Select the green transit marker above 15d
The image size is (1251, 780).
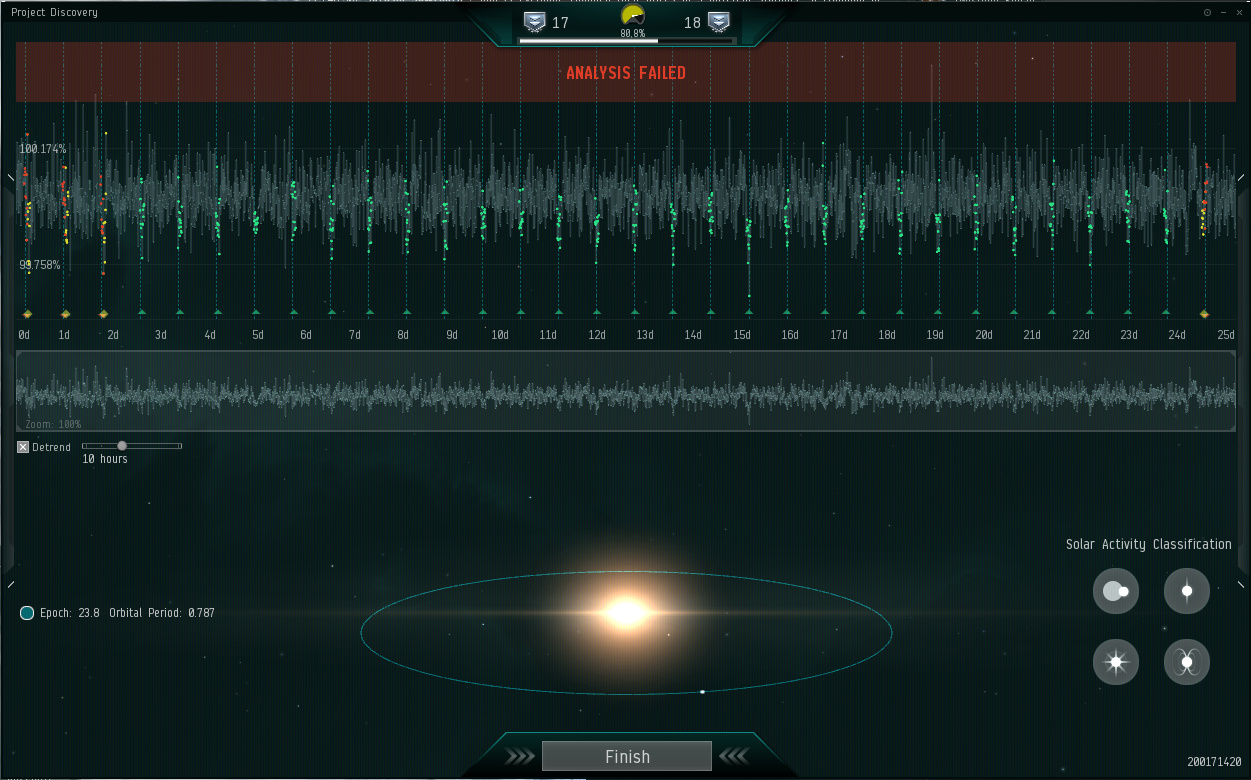click(x=748, y=313)
